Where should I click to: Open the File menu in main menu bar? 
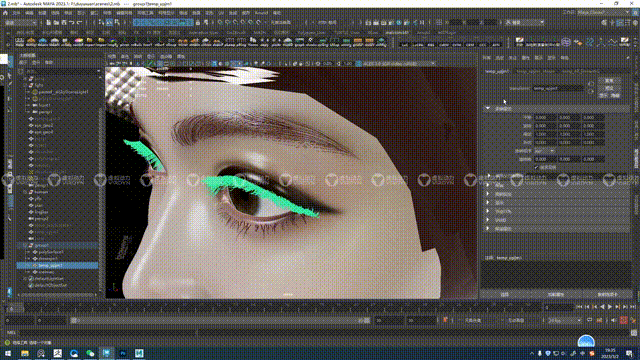click(16, 13)
